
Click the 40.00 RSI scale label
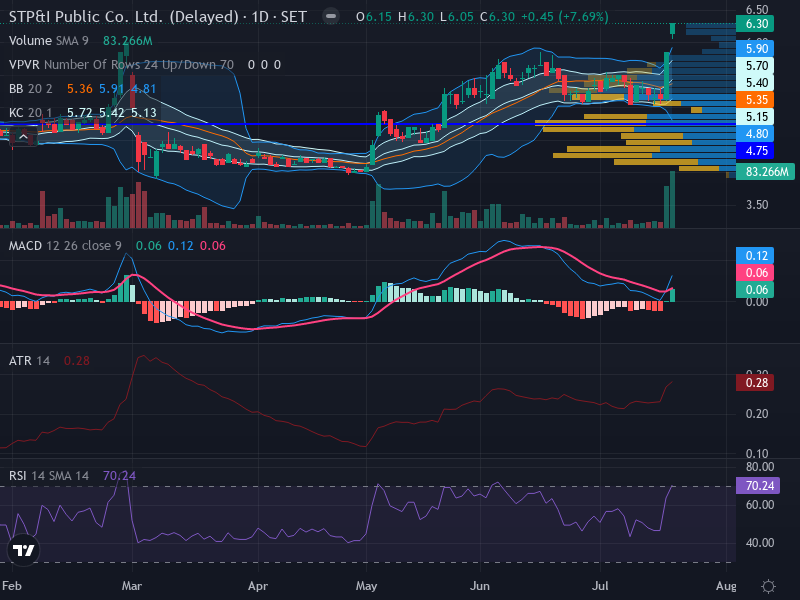760,543
